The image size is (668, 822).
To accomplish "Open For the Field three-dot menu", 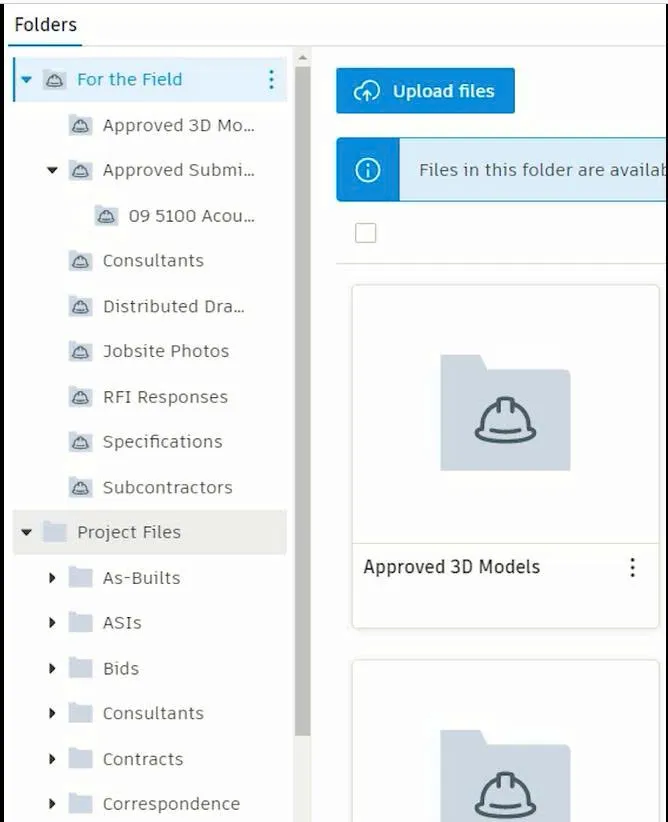I will 271,80.
